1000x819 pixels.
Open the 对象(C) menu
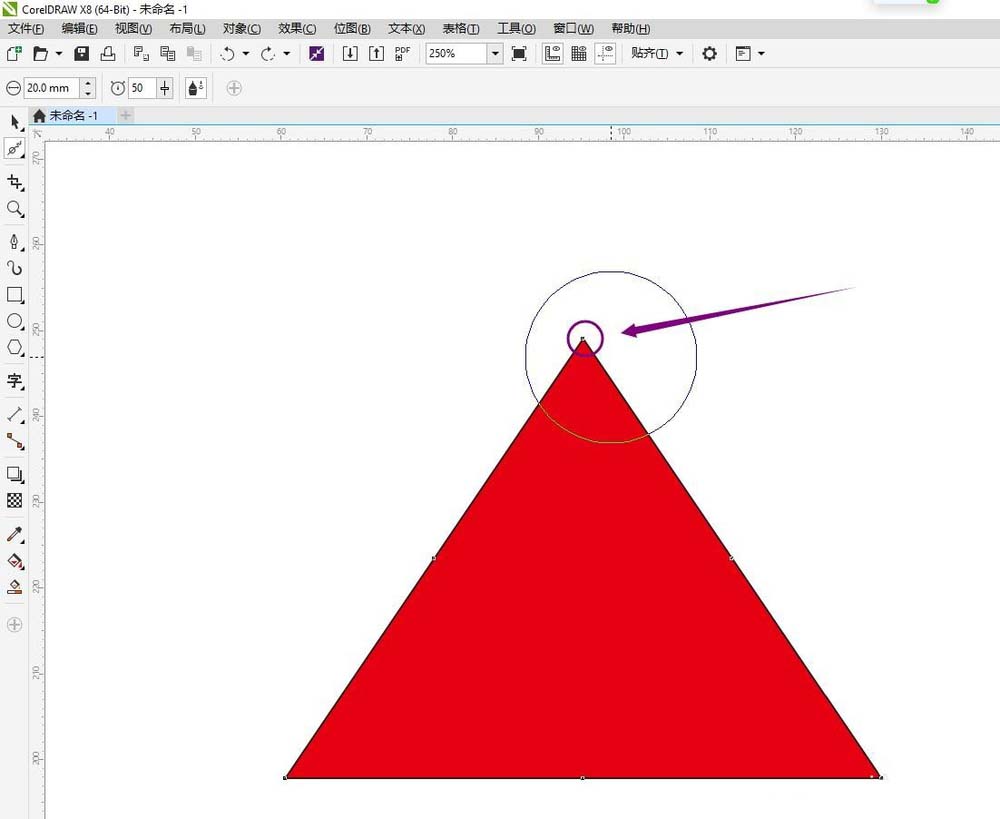click(242, 29)
